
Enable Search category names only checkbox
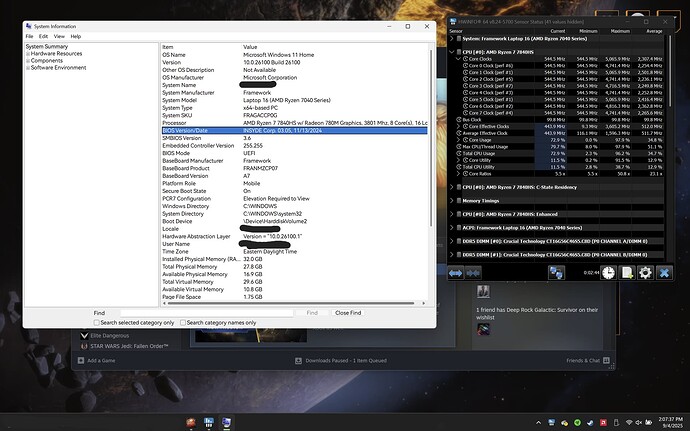[x=183, y=323]
